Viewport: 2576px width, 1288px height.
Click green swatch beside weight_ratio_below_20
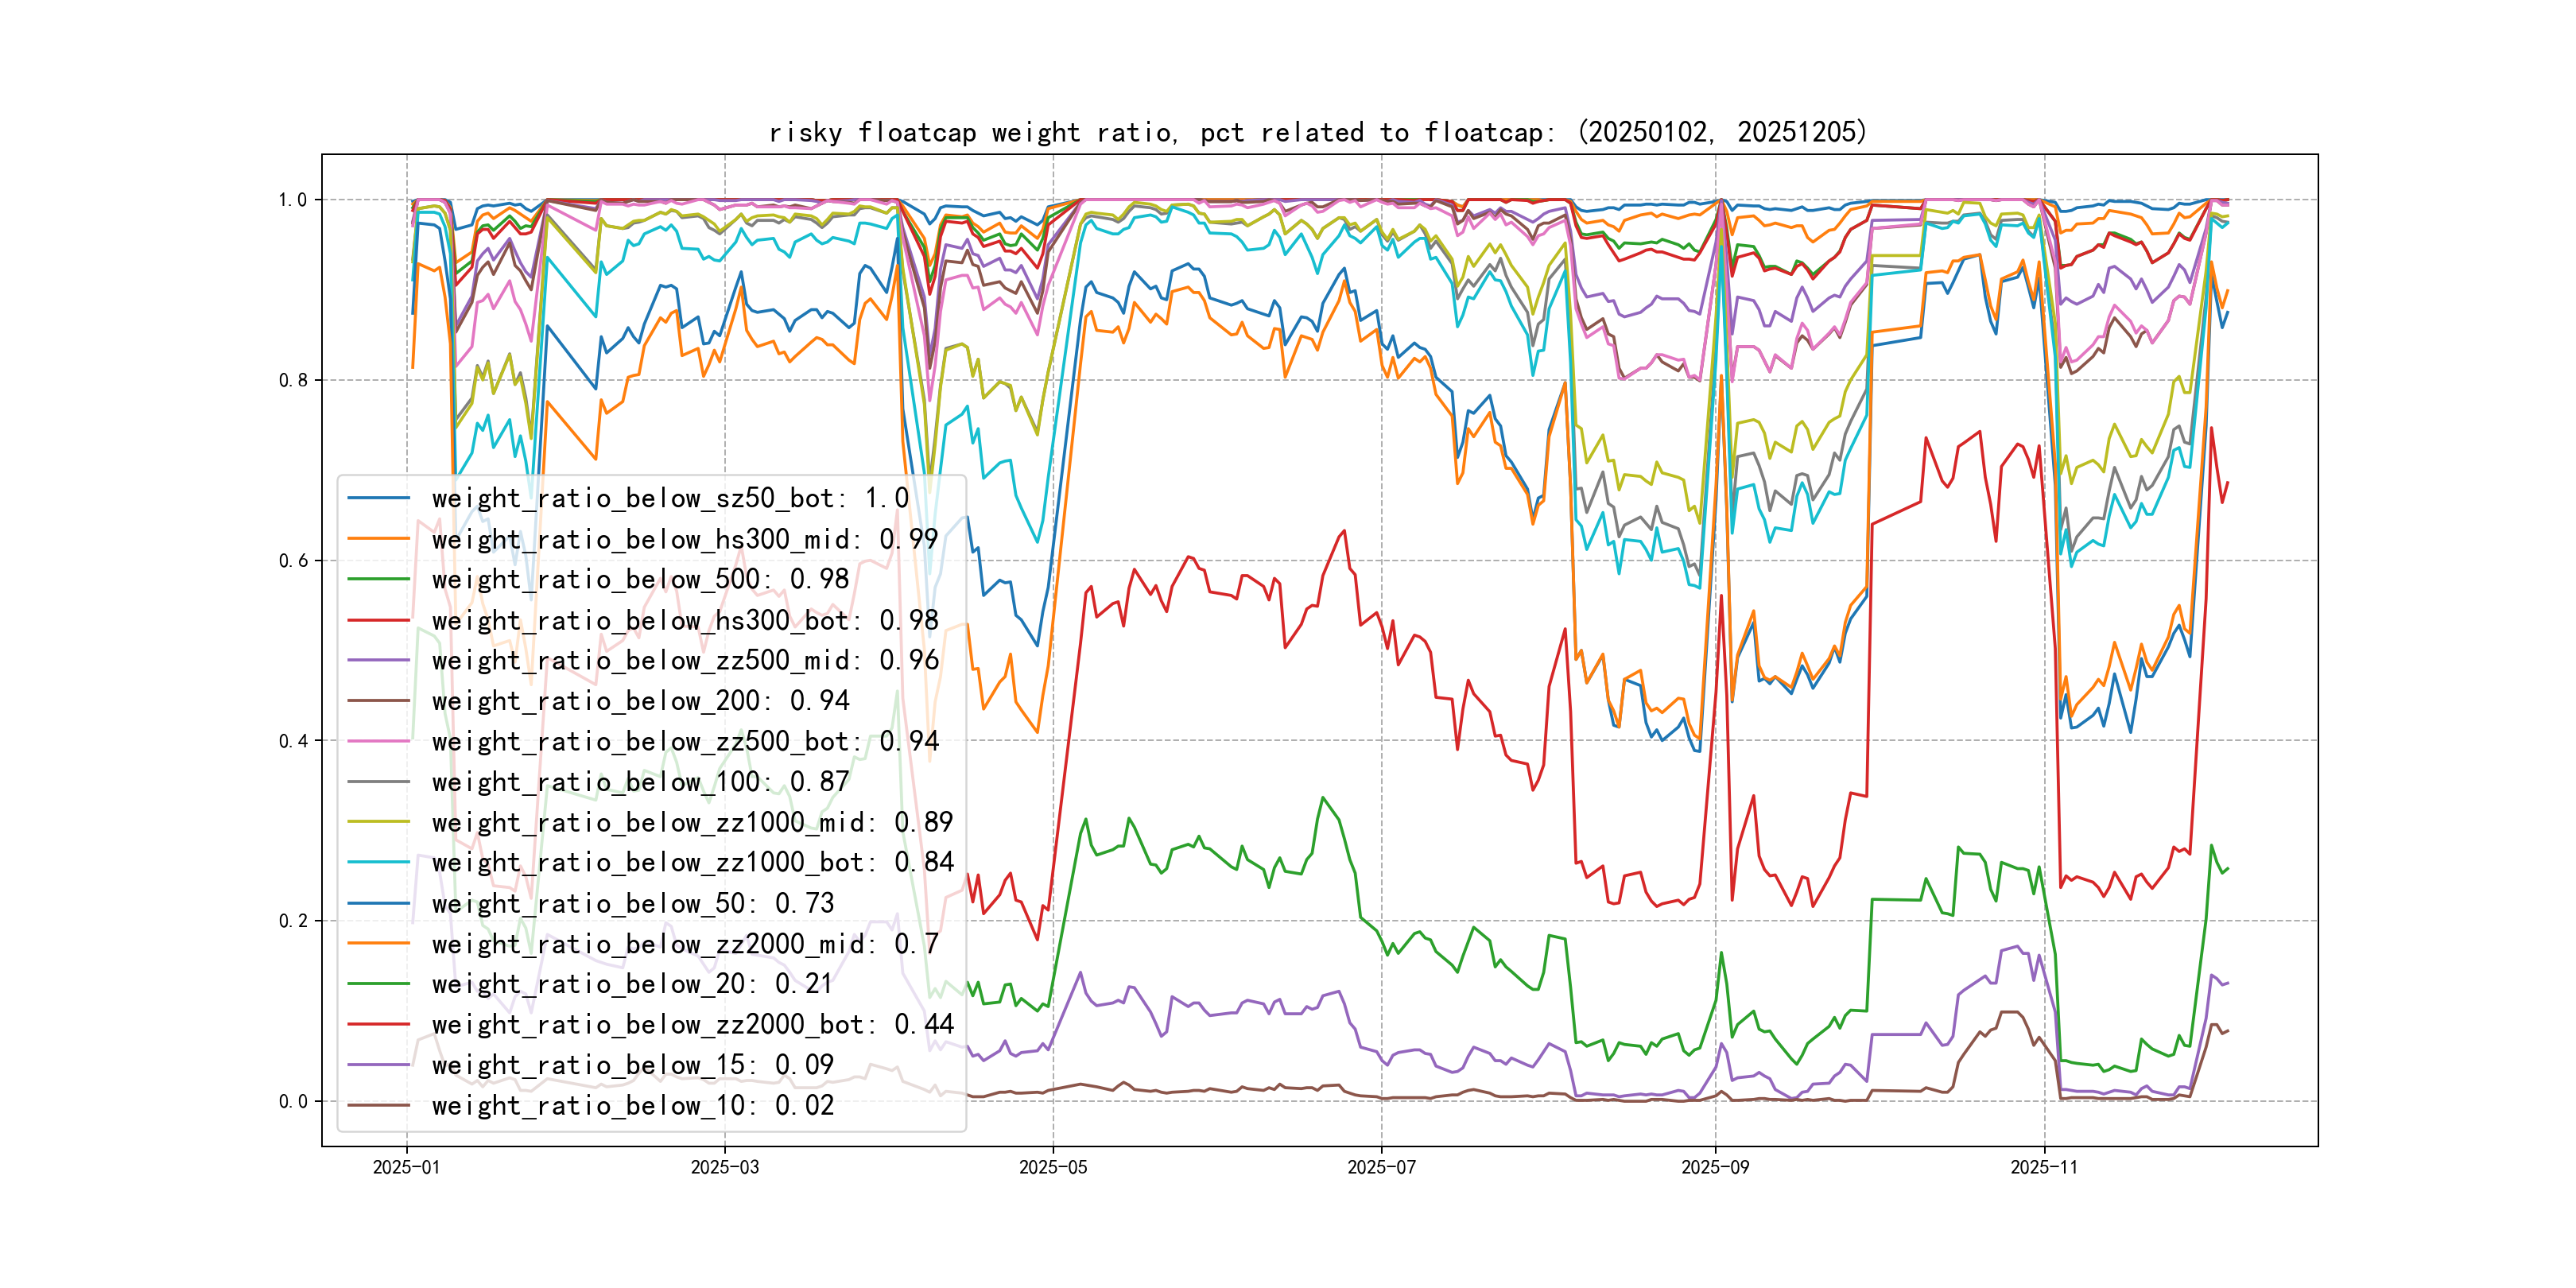point(378,984)
